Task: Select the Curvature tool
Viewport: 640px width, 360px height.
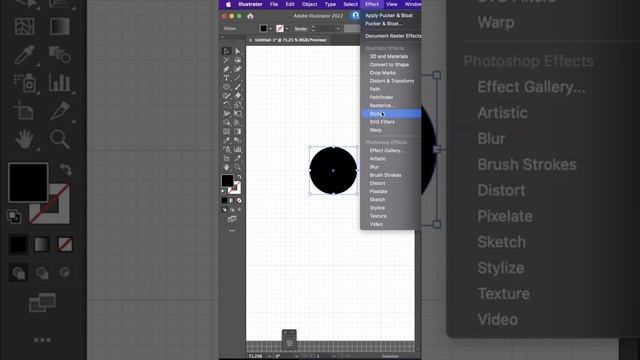Action: [x=238, y=69]
